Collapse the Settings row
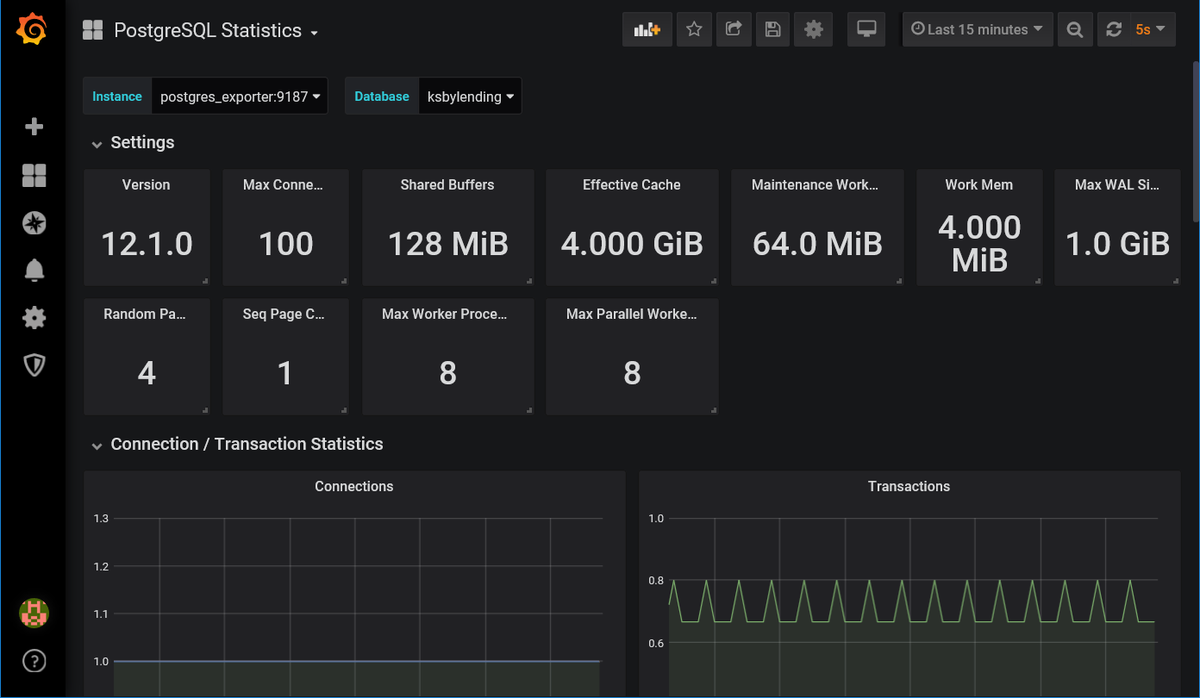Viewport: 1200px width, 698px height. (x=133, y=143)
